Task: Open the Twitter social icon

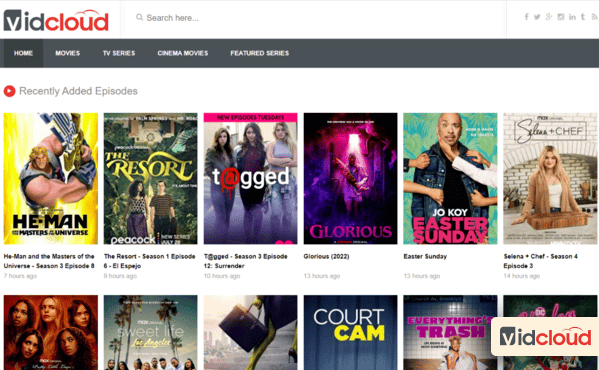Action: [x=537, y=17]
